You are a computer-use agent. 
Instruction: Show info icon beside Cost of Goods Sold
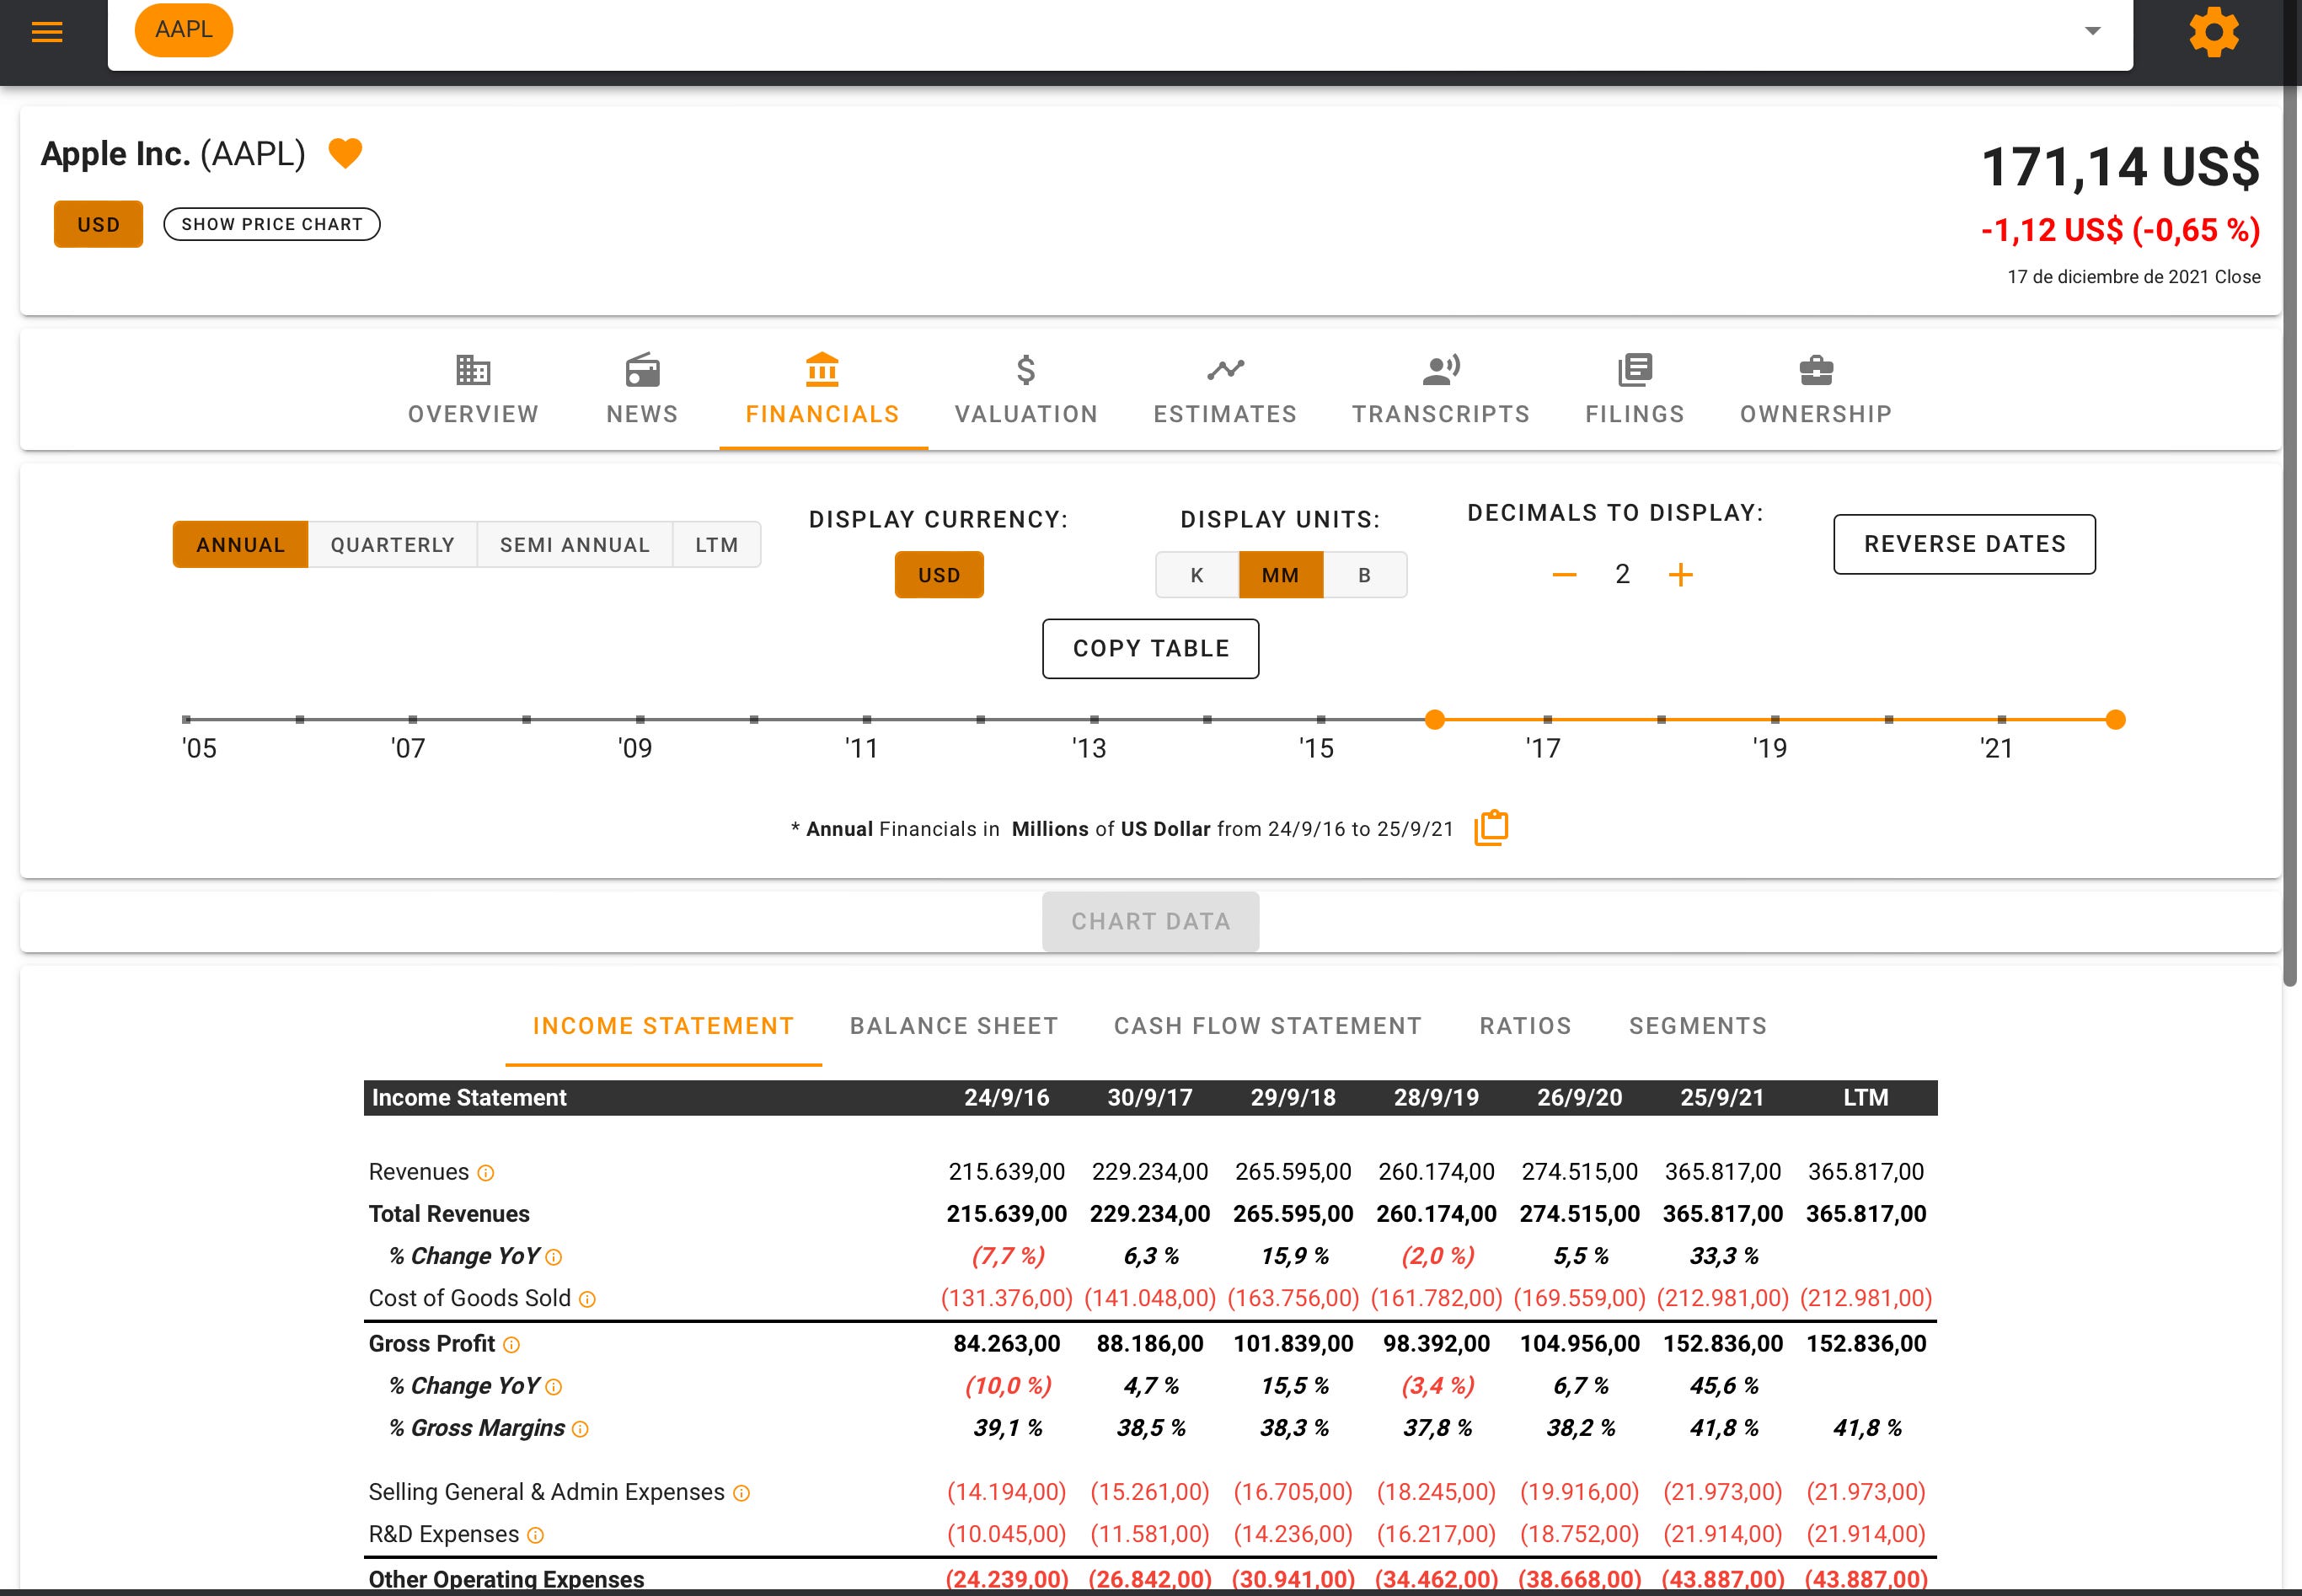pos(588,1299)
